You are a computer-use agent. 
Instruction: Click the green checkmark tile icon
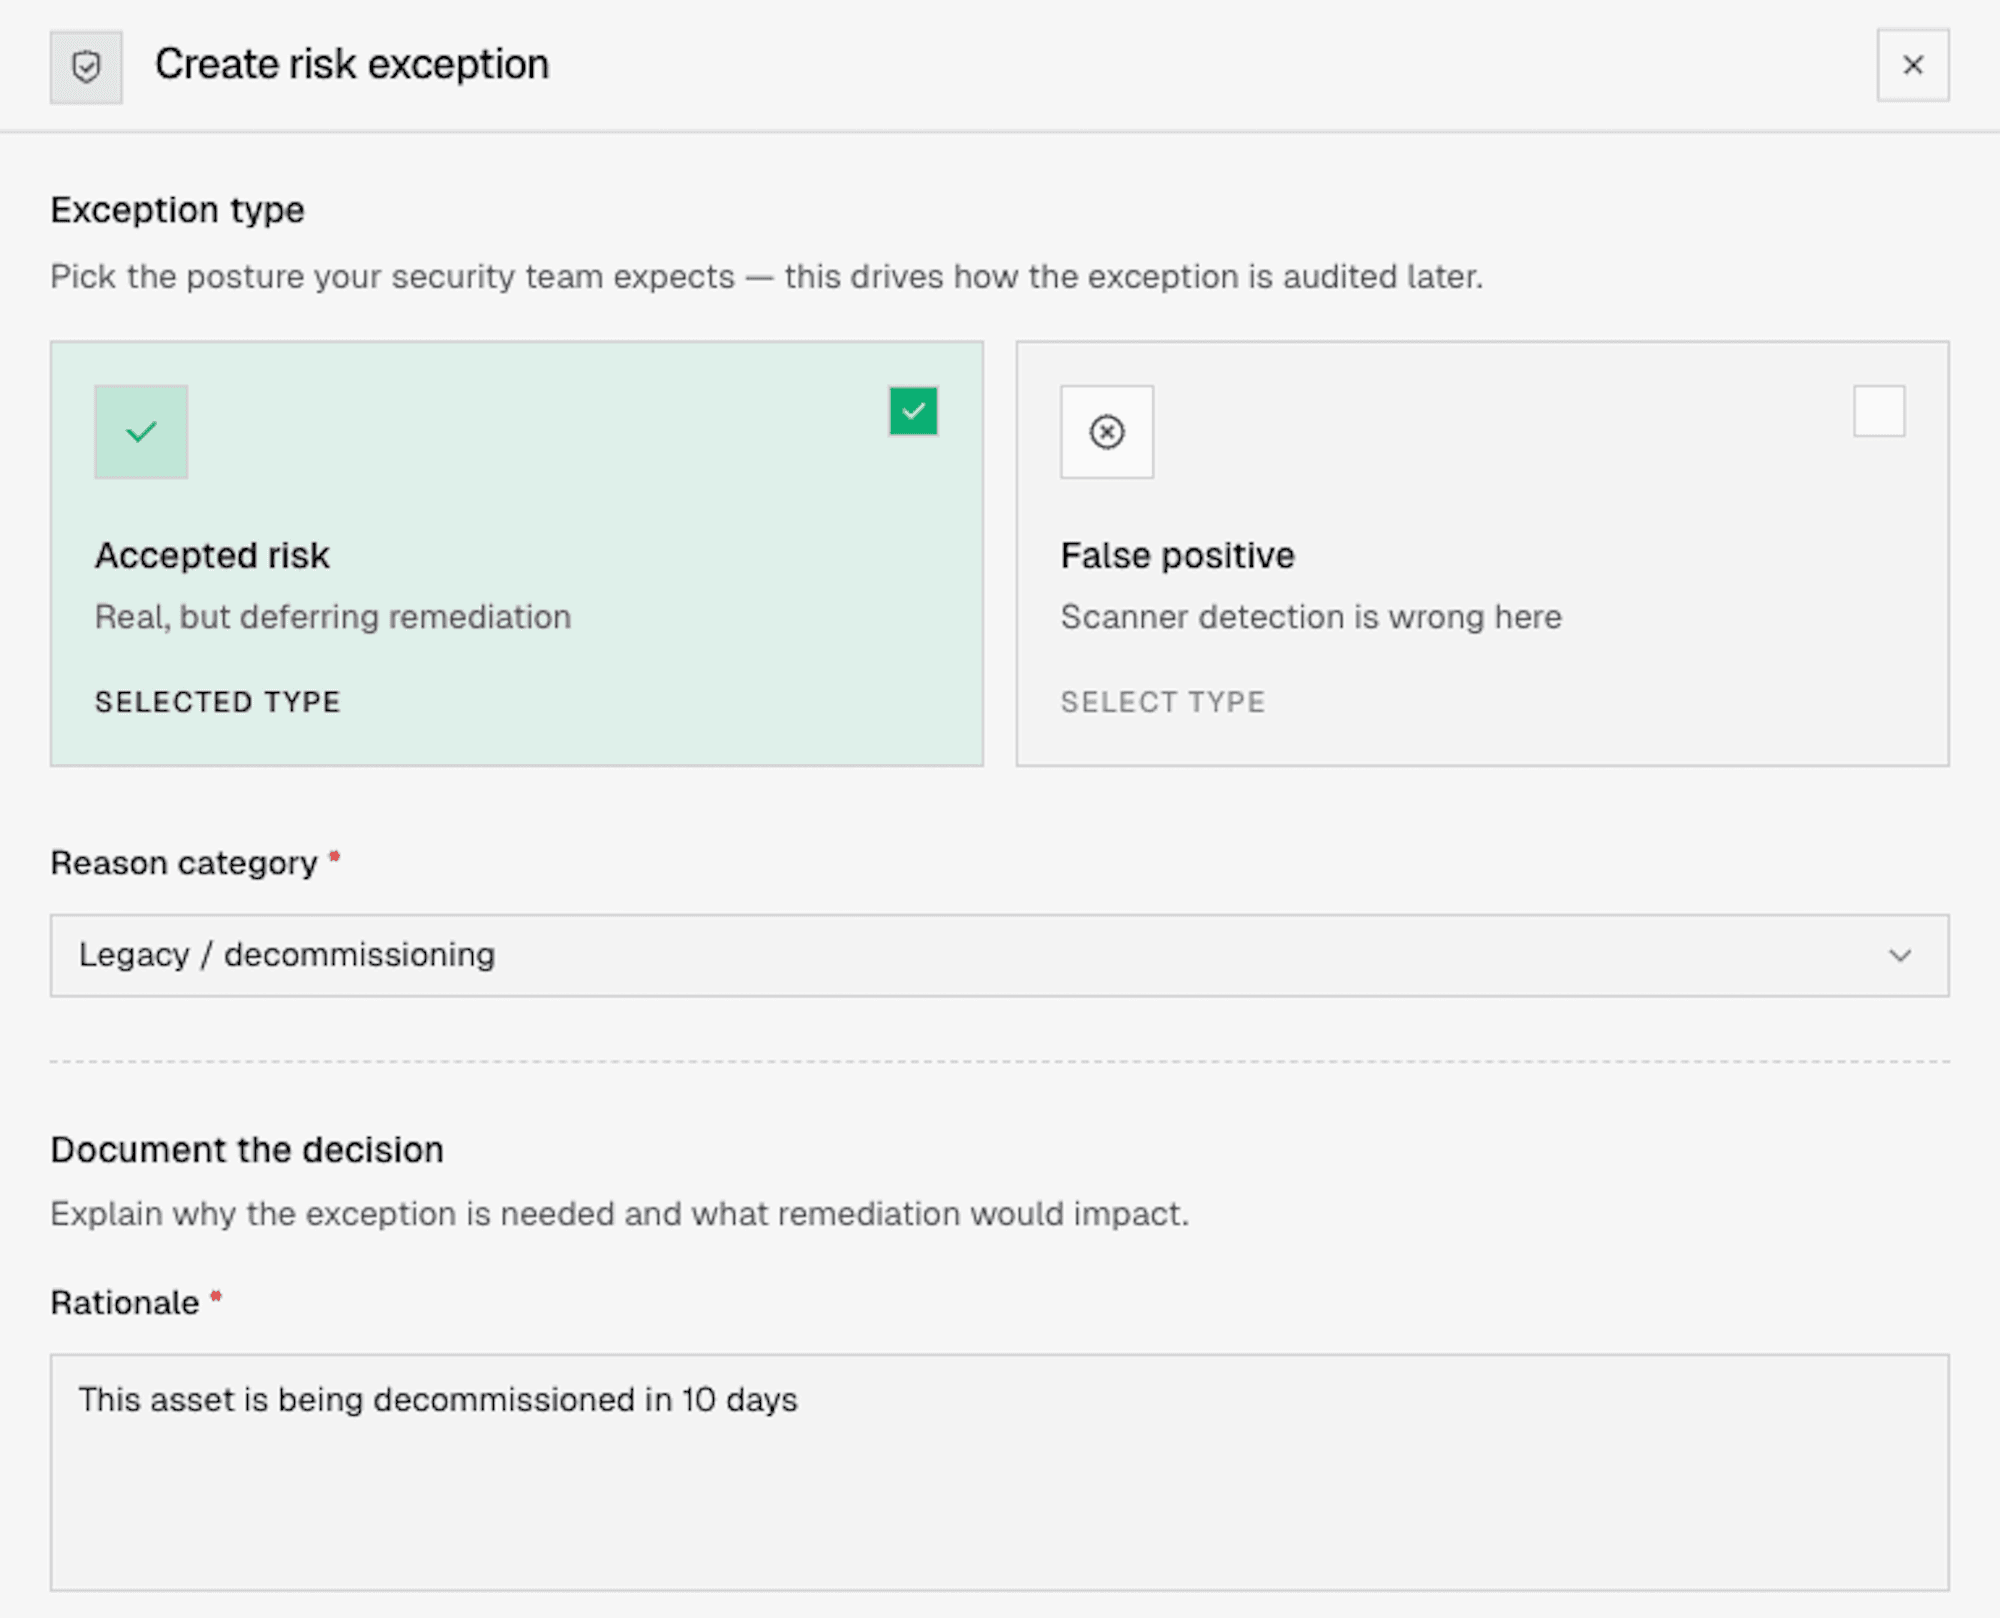(x=141, y=432)
